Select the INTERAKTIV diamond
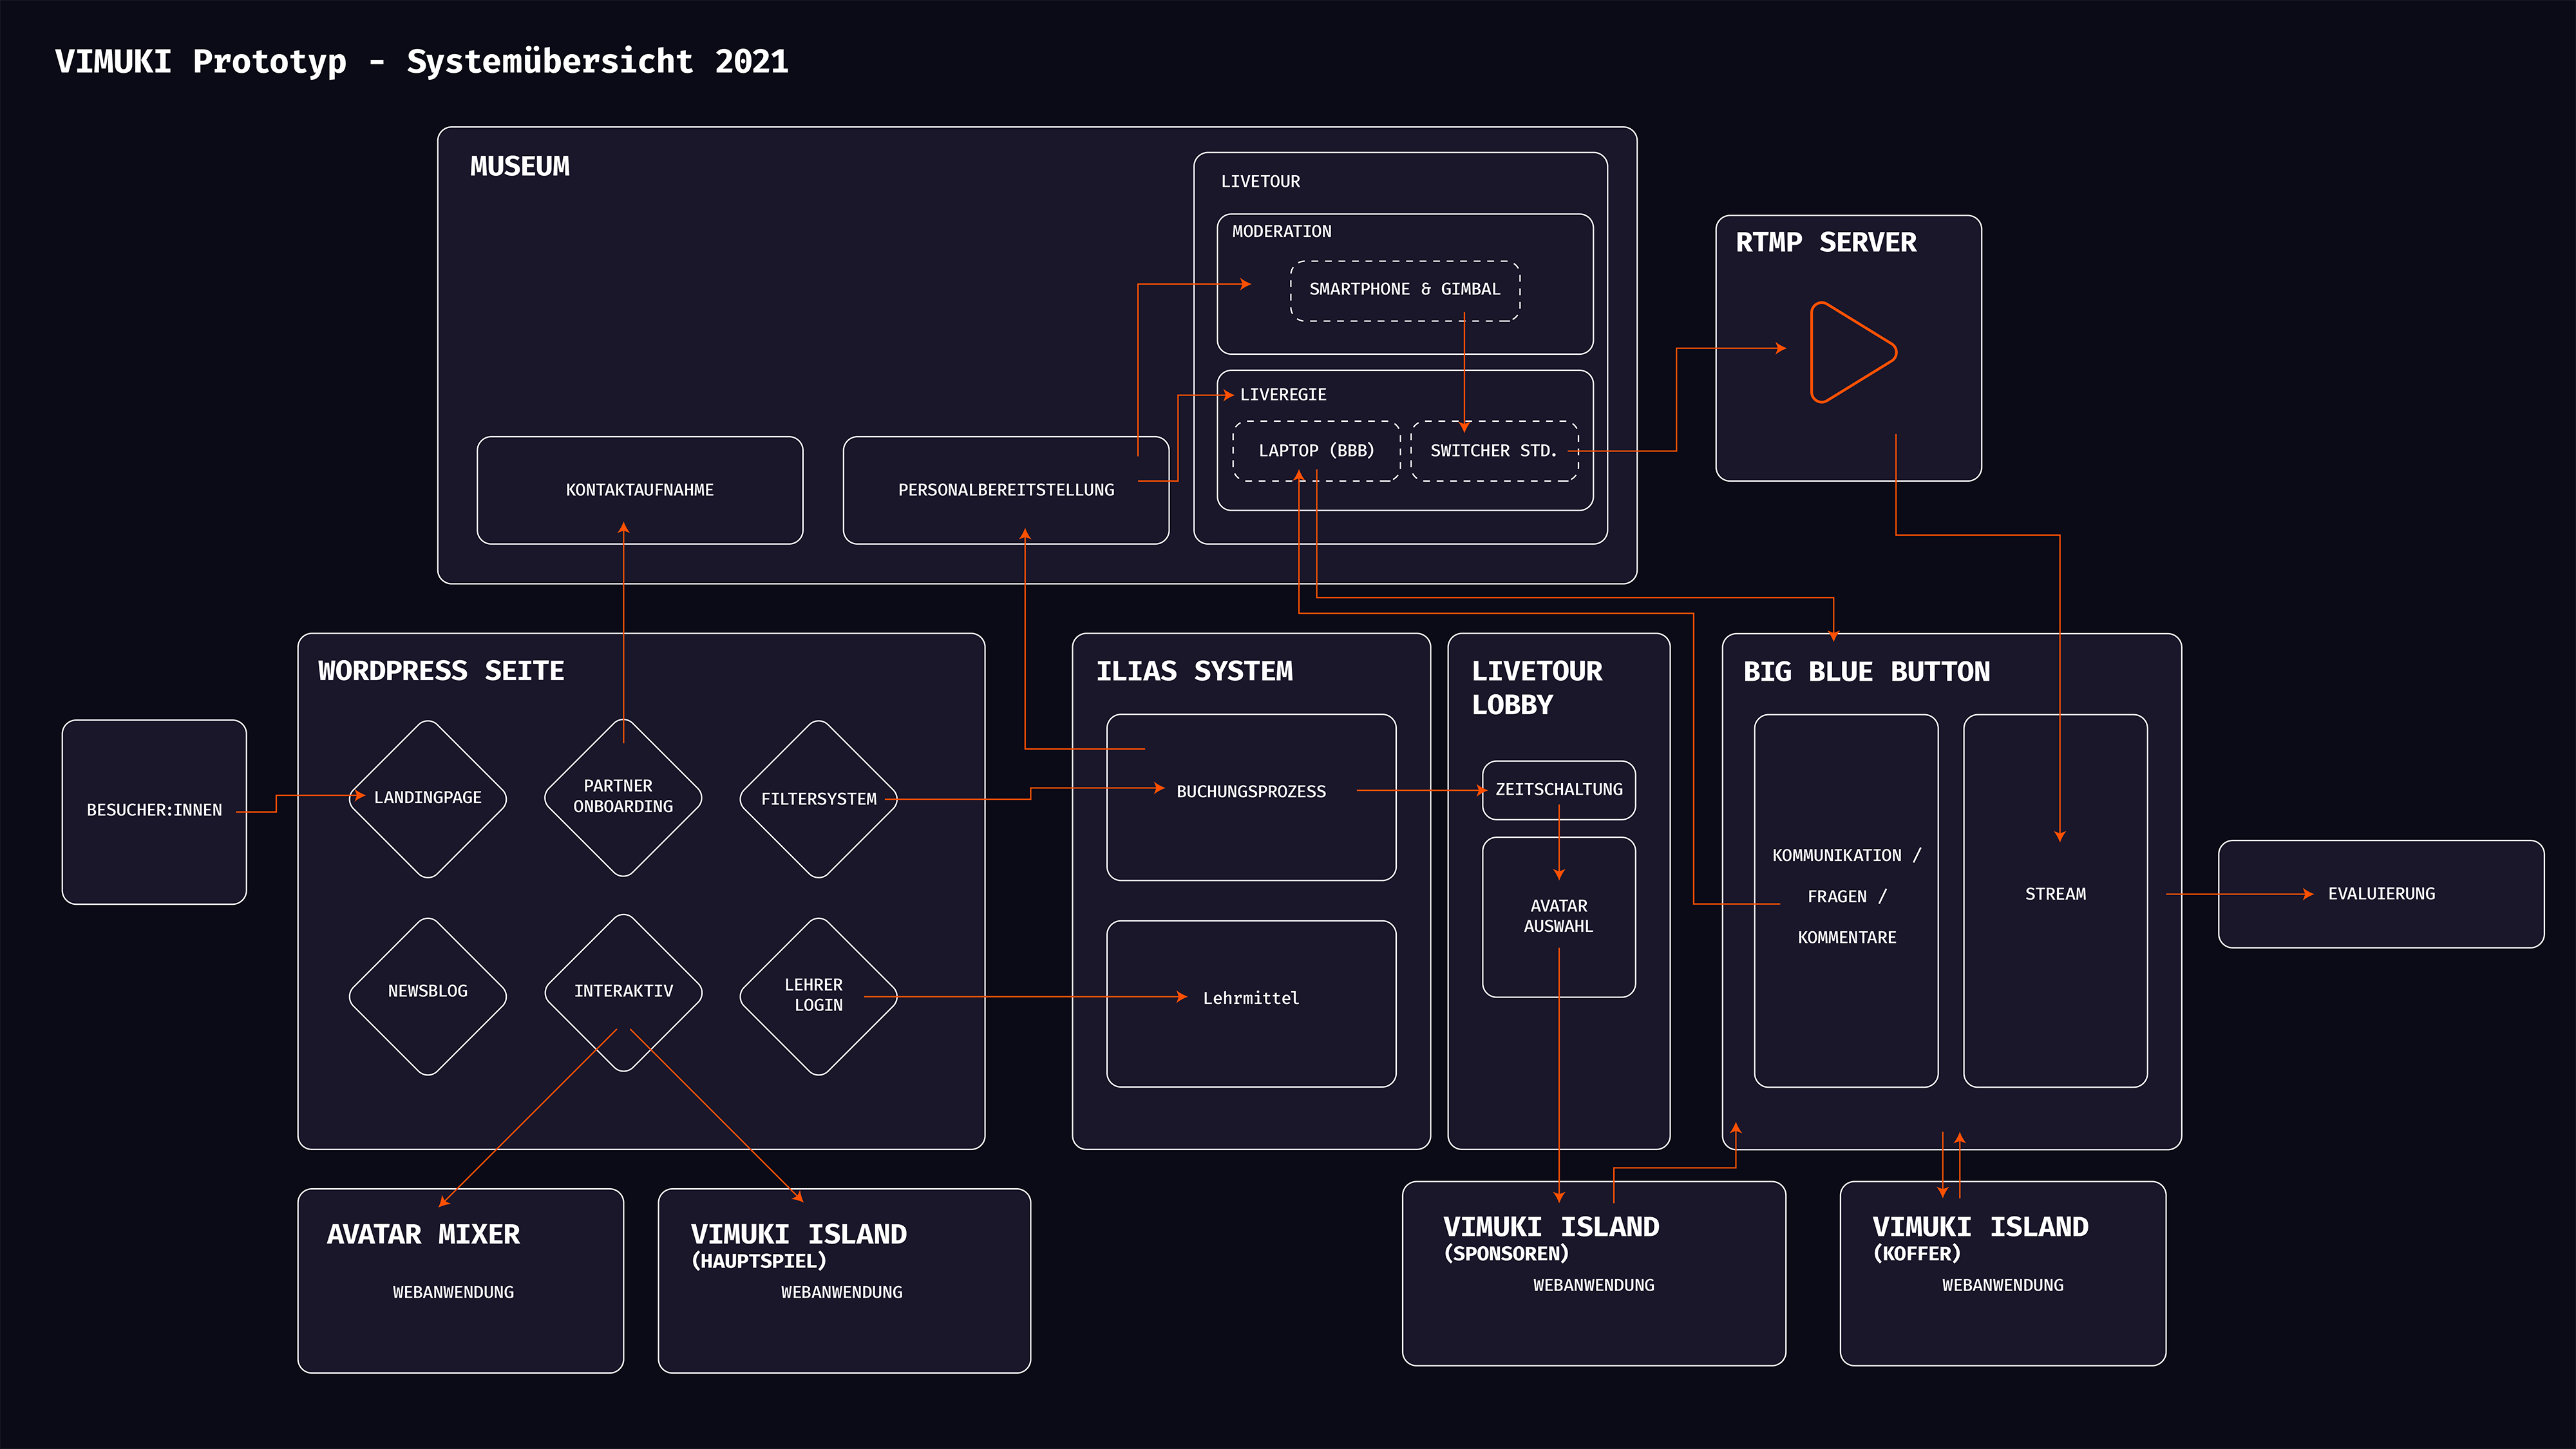 tap(623, 992)
